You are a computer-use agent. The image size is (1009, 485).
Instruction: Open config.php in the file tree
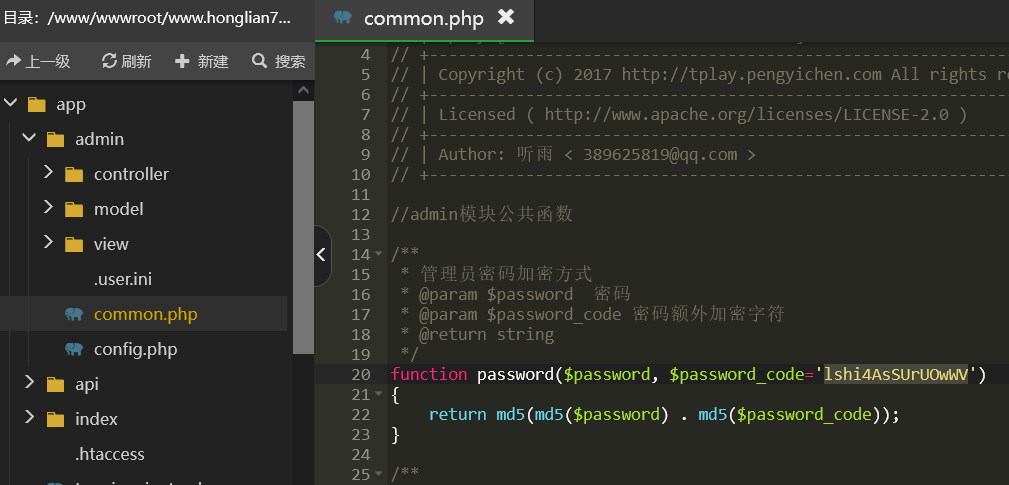pos(135,349)
